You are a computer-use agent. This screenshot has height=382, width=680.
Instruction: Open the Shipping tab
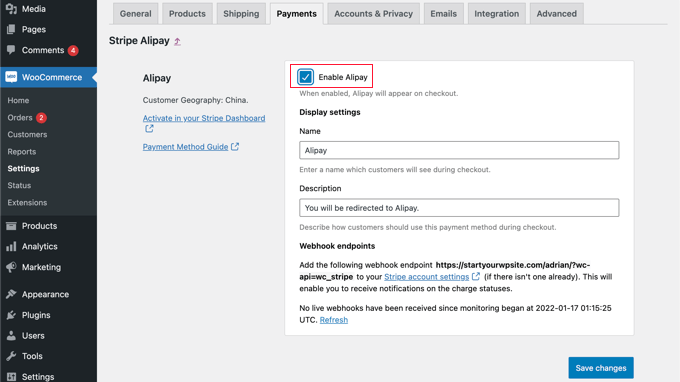(x=241, y=14)
